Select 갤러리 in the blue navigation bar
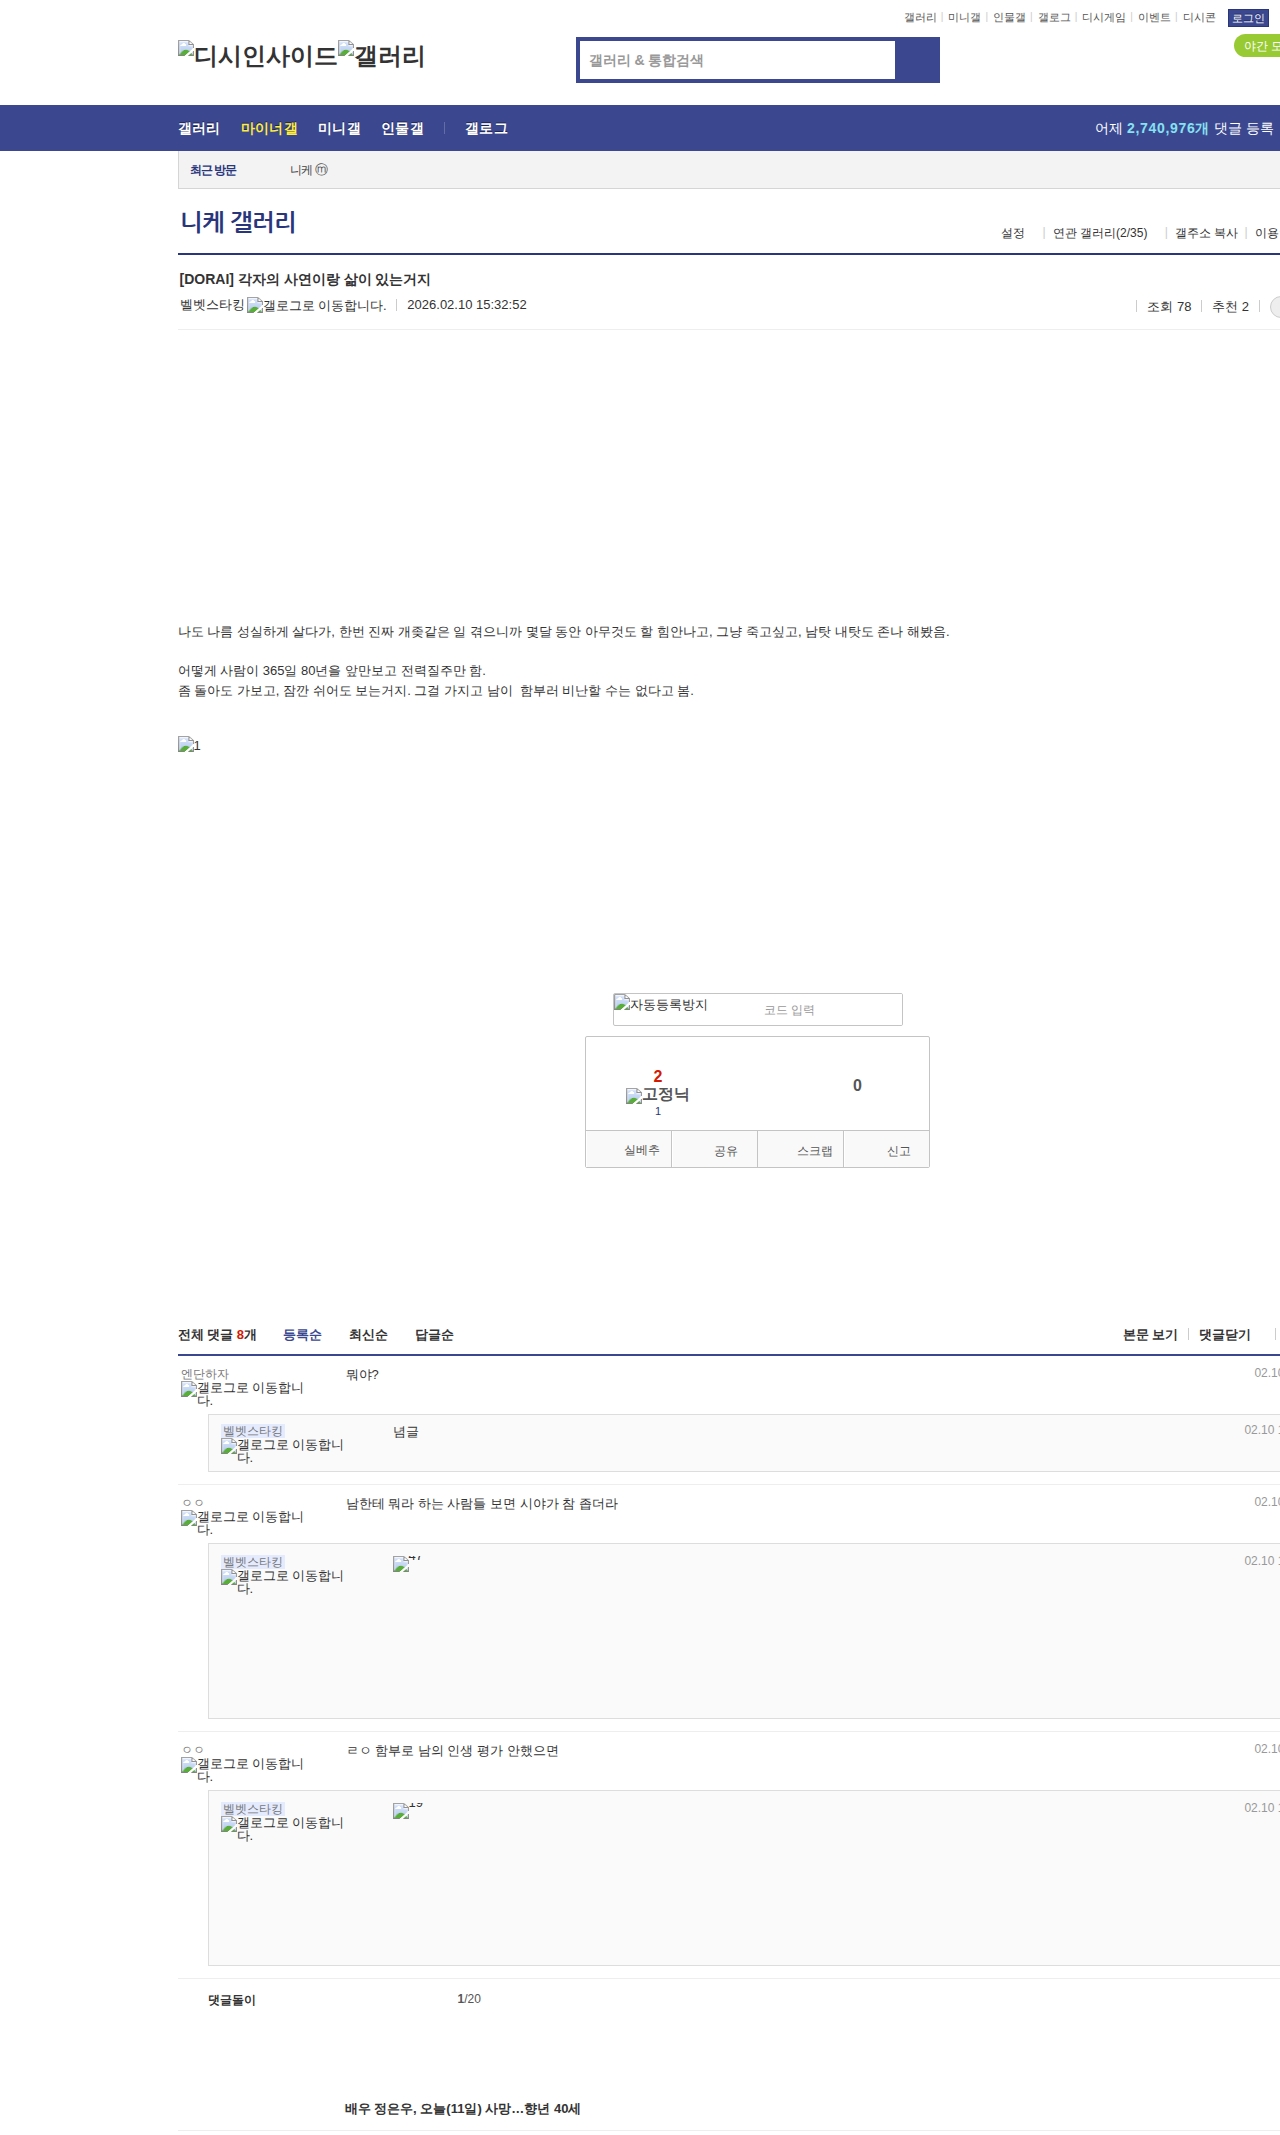This screenshot has width=1280, height=2135. [199, 129]
